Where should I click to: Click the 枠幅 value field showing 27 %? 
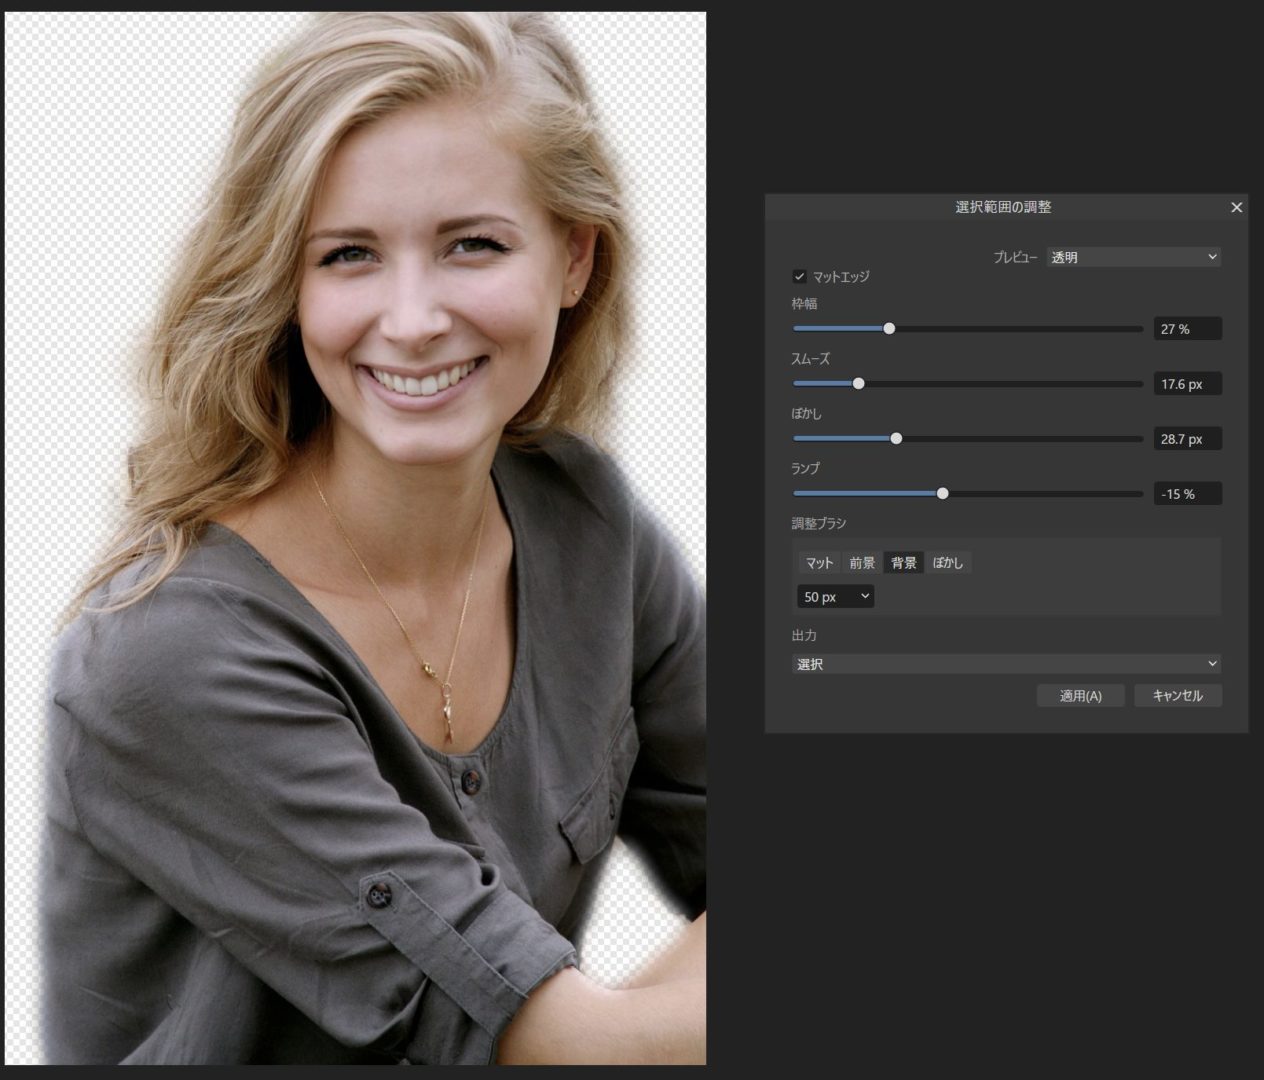pyautogui.click(x=1186, y=329)
